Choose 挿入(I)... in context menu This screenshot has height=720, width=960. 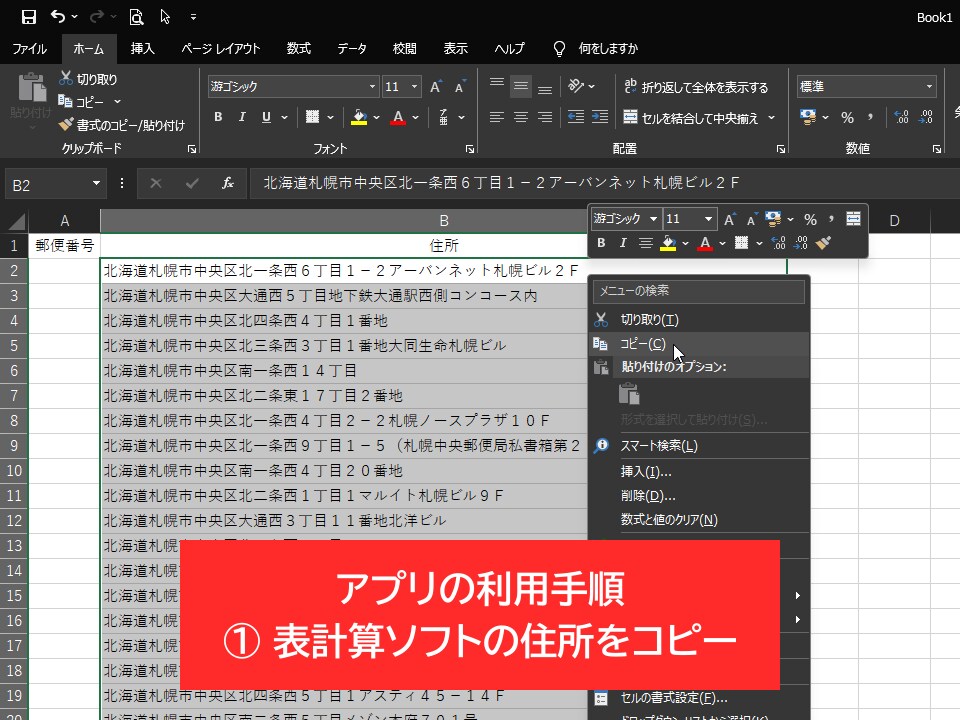coord(699,471)
